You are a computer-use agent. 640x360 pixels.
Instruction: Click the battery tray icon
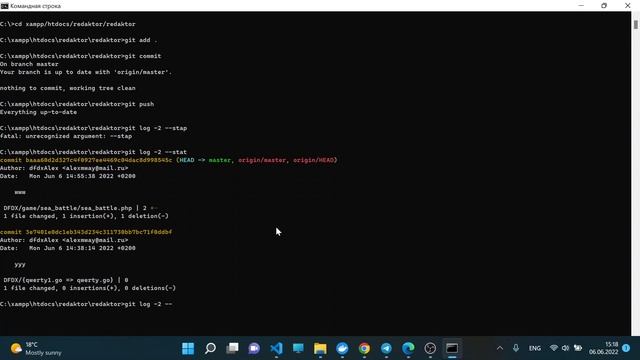coord(578,348)
